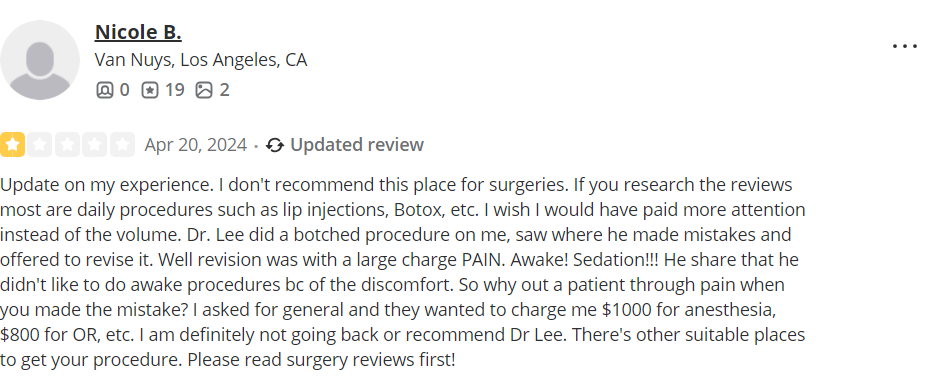Screen dimensions: 946x385
Task: Click the review count number 19
Action: tap(174, 91)
